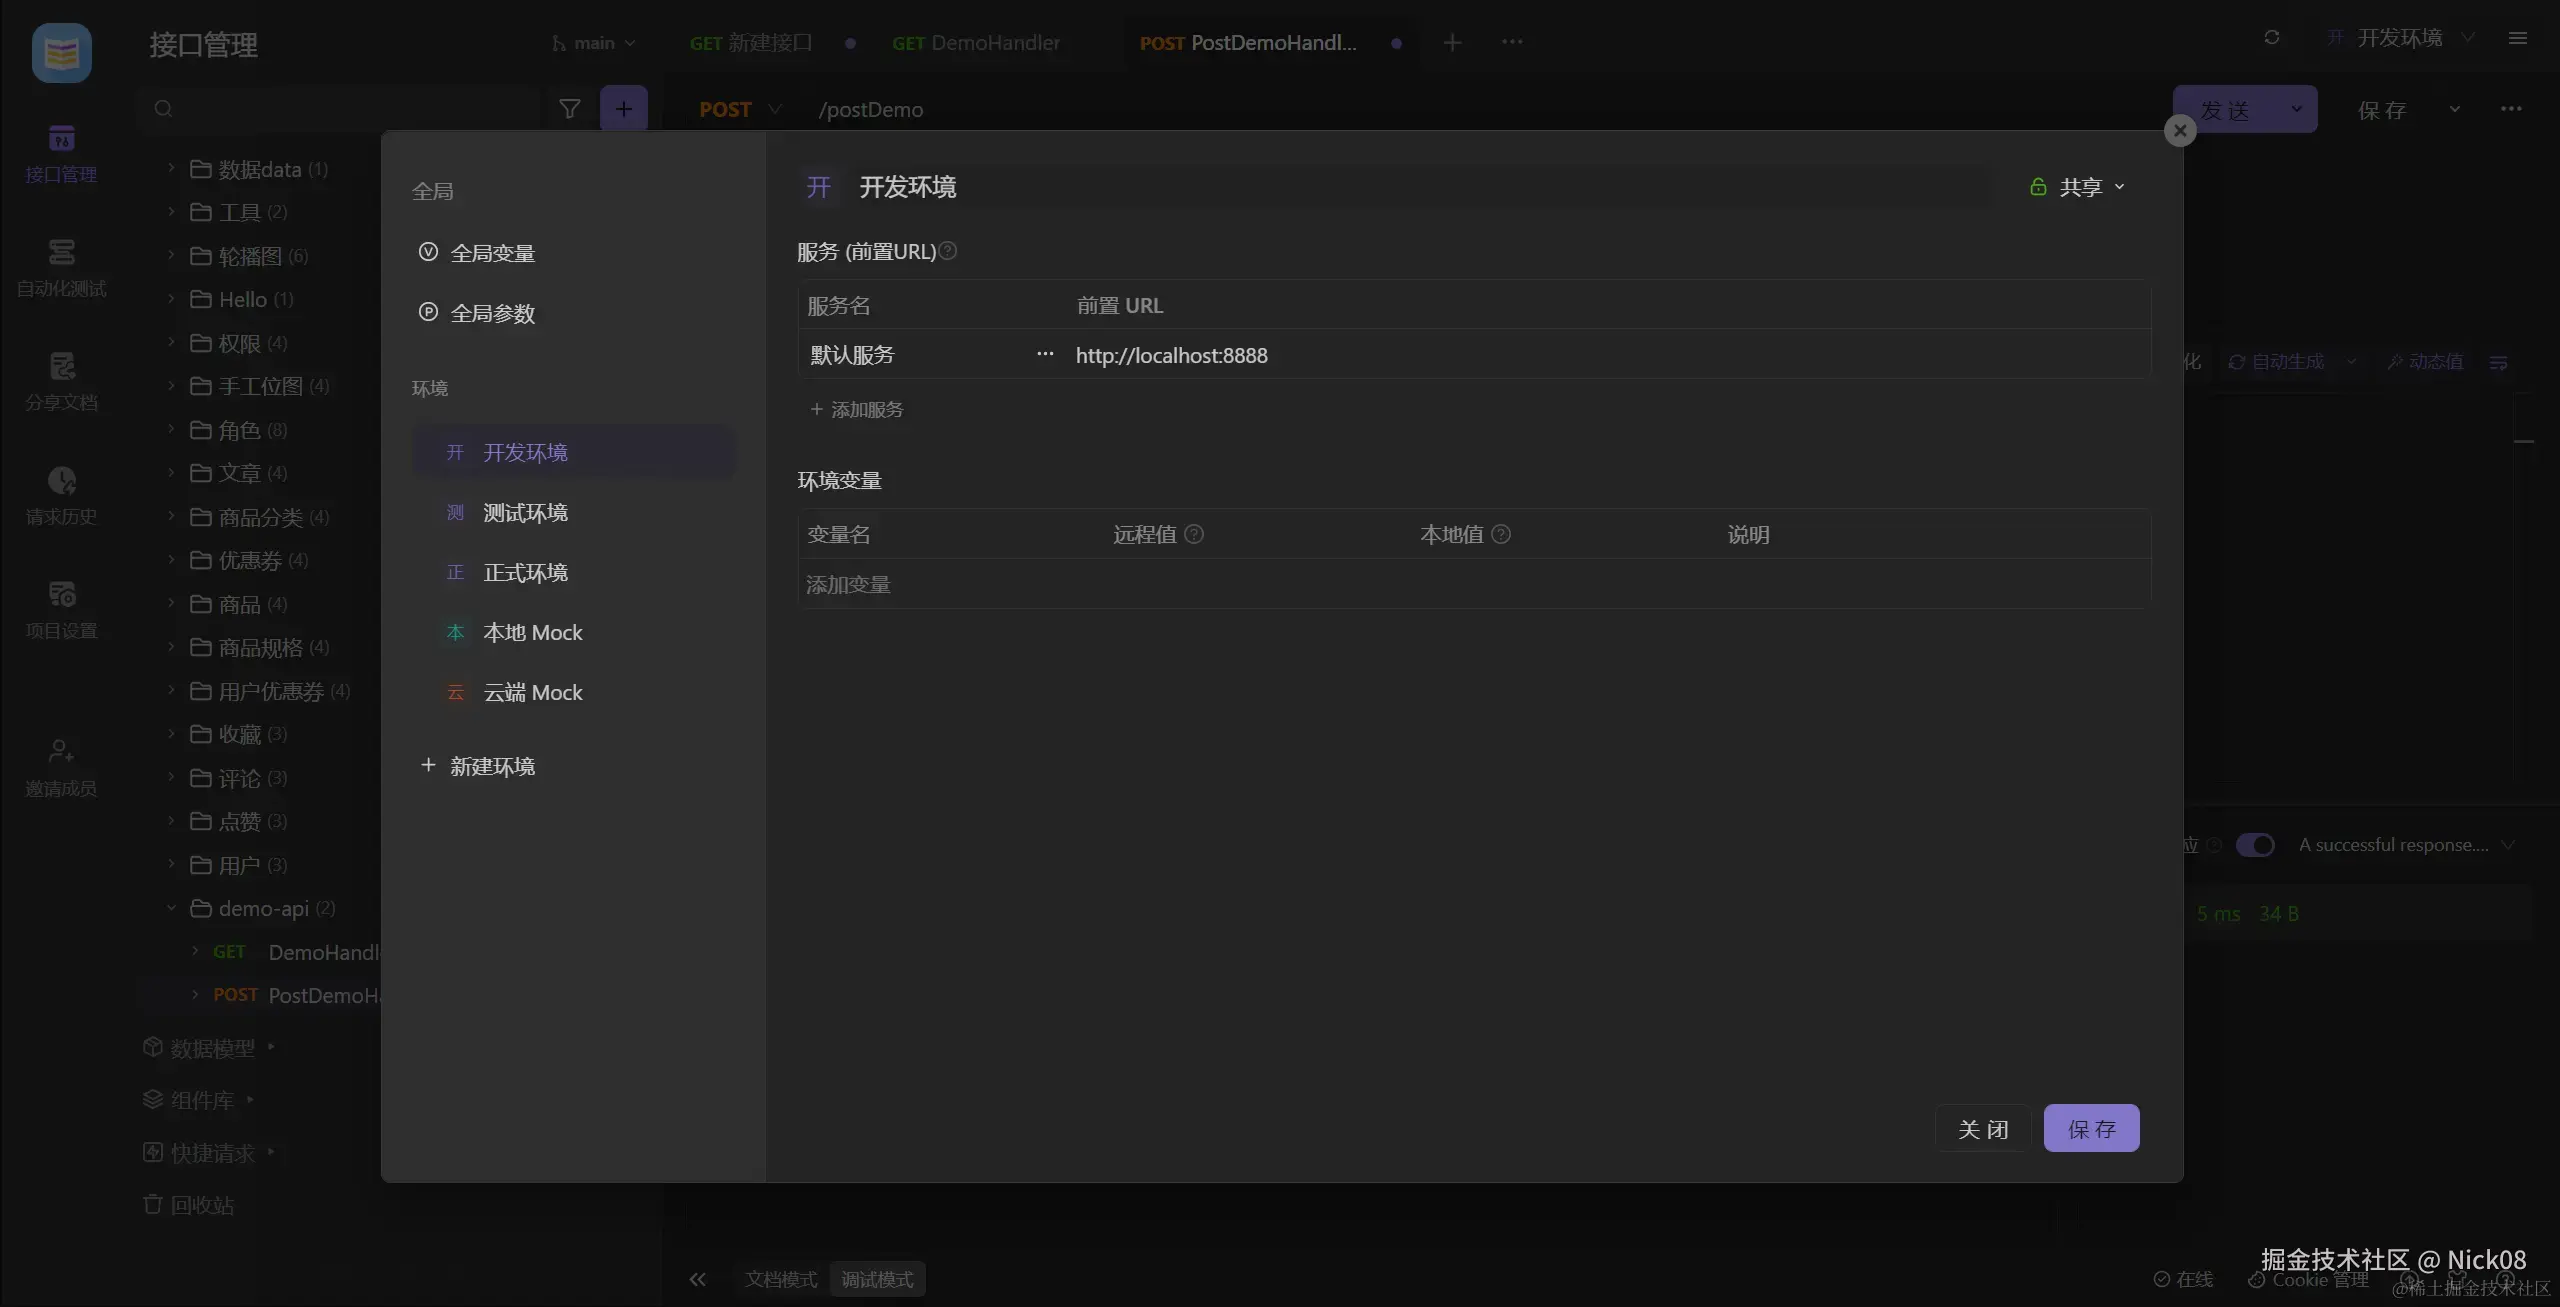Click plus icon for 新建环境
Viewport: 2560px width, 1307px height.
pos(428,765)
